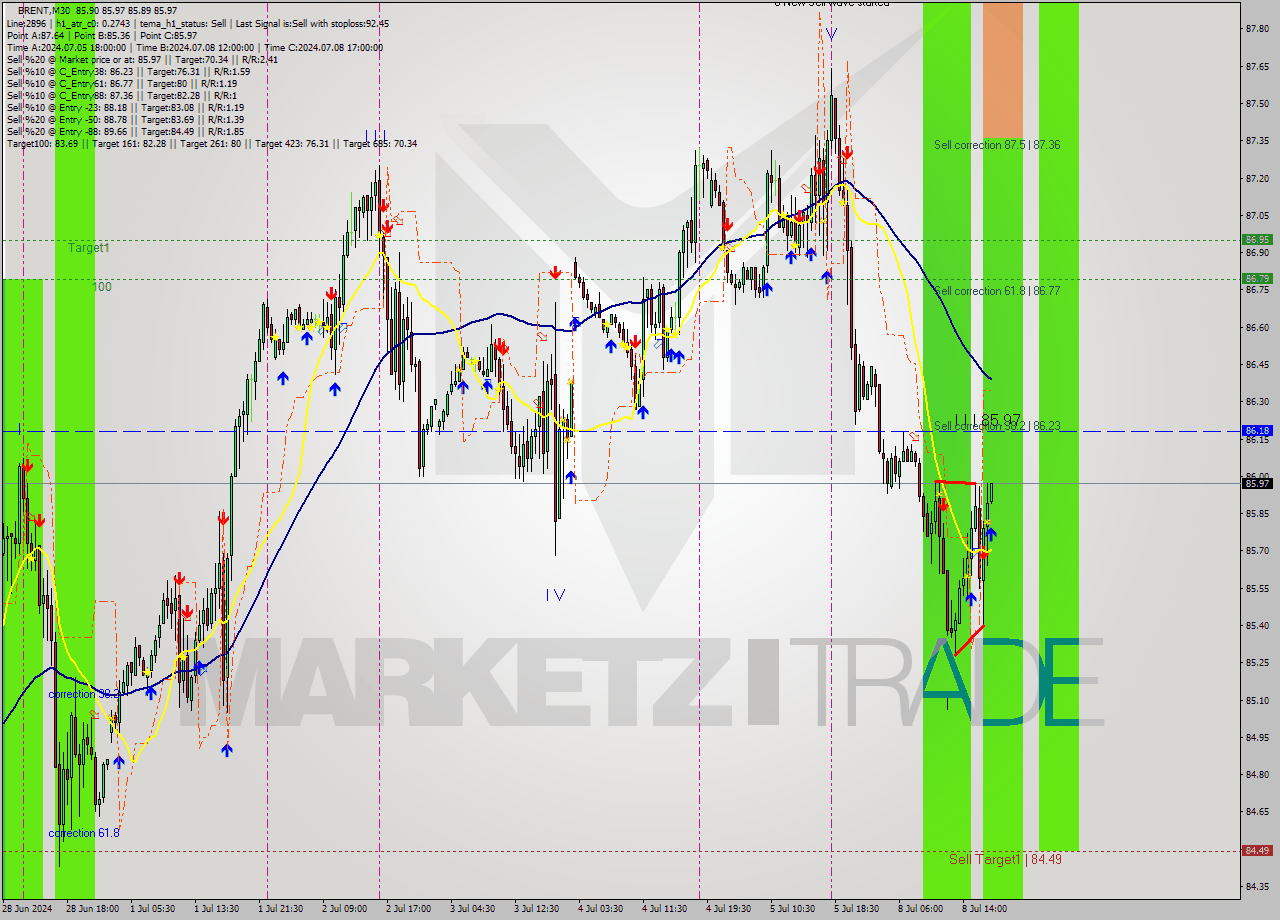This screenshot has height=920, width=1280.
Task: Click the 86.30 price axis value
Action: pyautogui.click(x=1257, y=402)
